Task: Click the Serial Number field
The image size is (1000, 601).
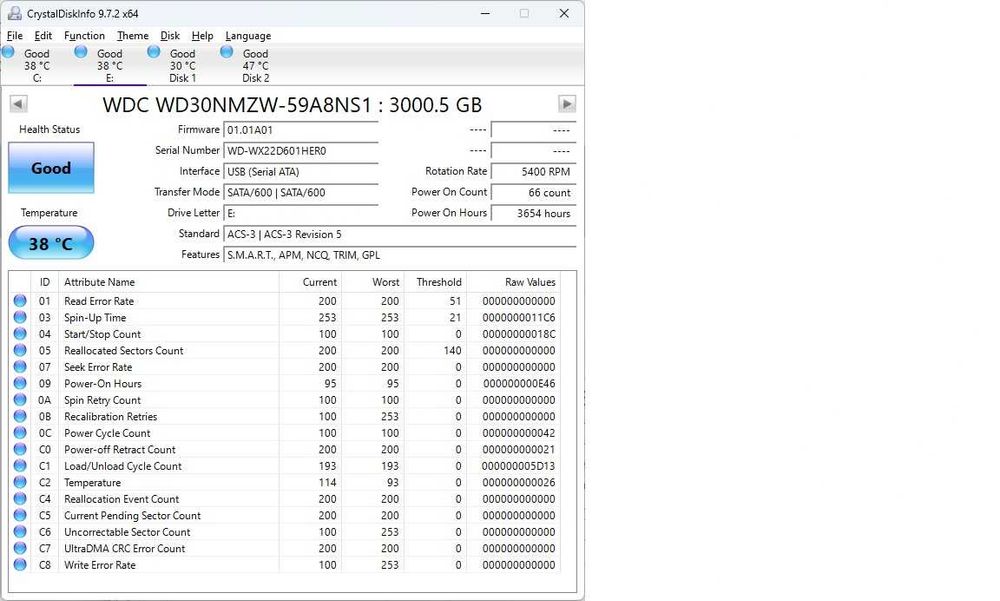Action: [x=301, y=151]
